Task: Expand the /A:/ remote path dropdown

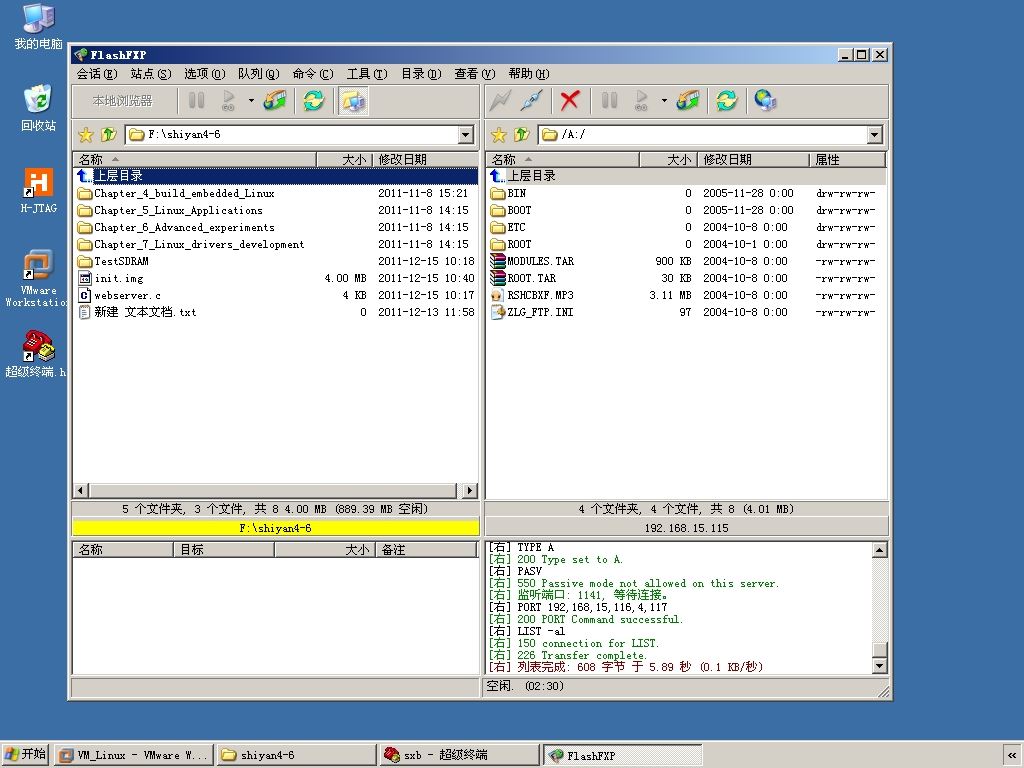Action: [x=875, y=135]
